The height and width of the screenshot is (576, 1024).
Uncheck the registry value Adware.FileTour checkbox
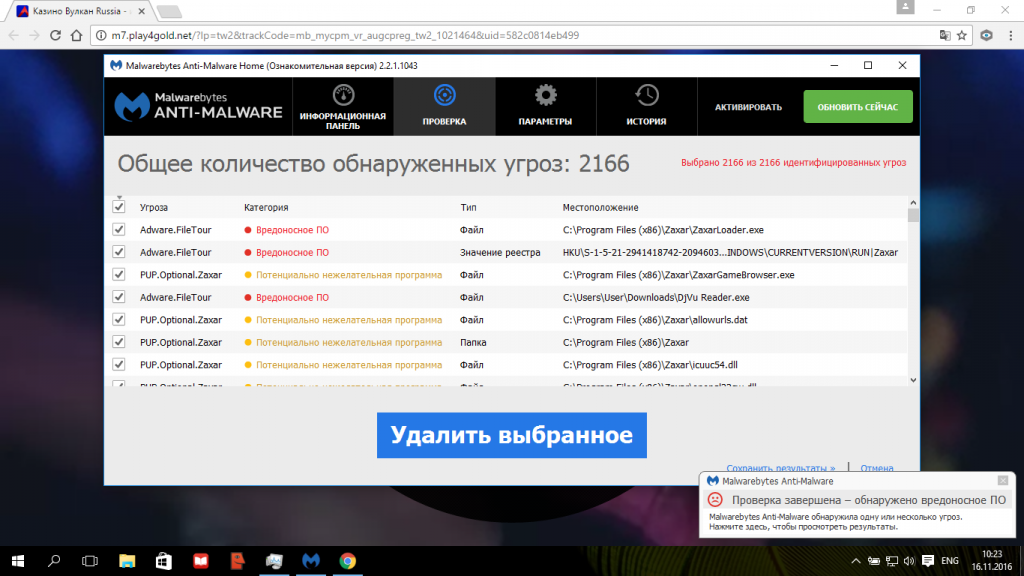tap(118, 252)
